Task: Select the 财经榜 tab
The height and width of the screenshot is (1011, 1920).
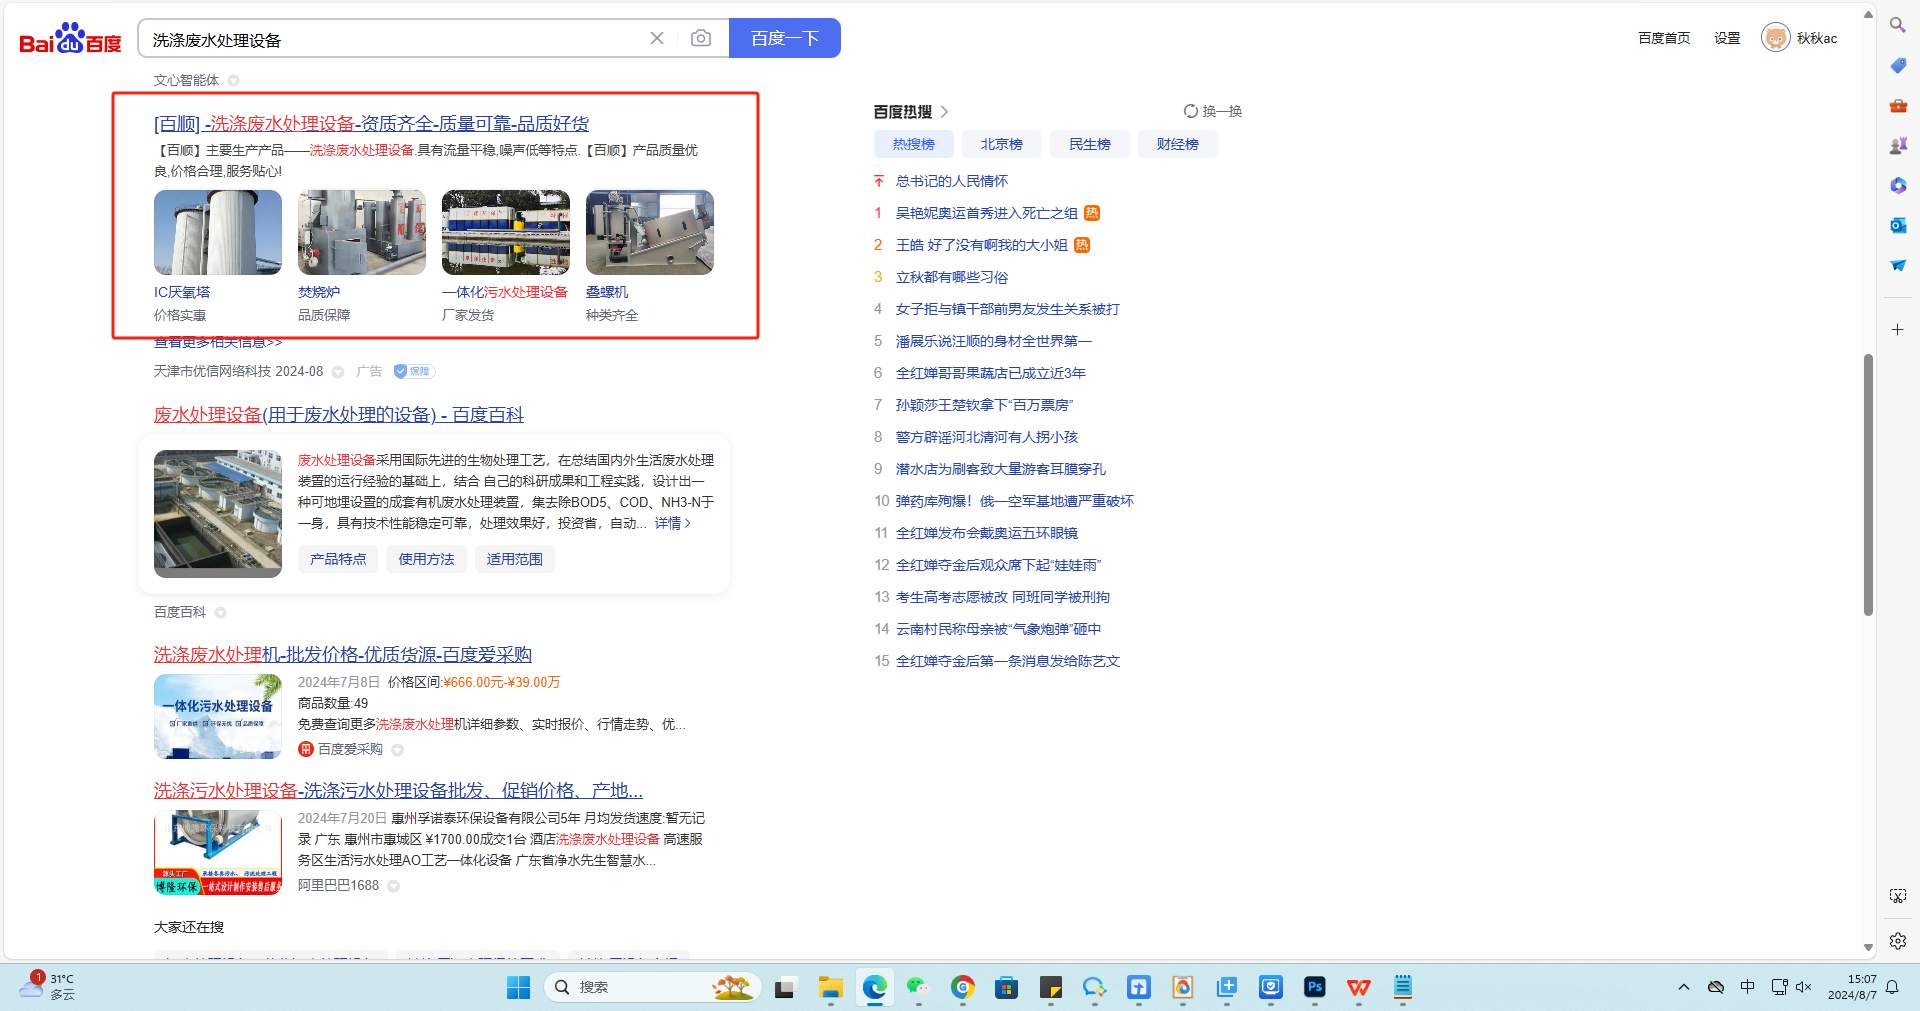Action: 1177,144
